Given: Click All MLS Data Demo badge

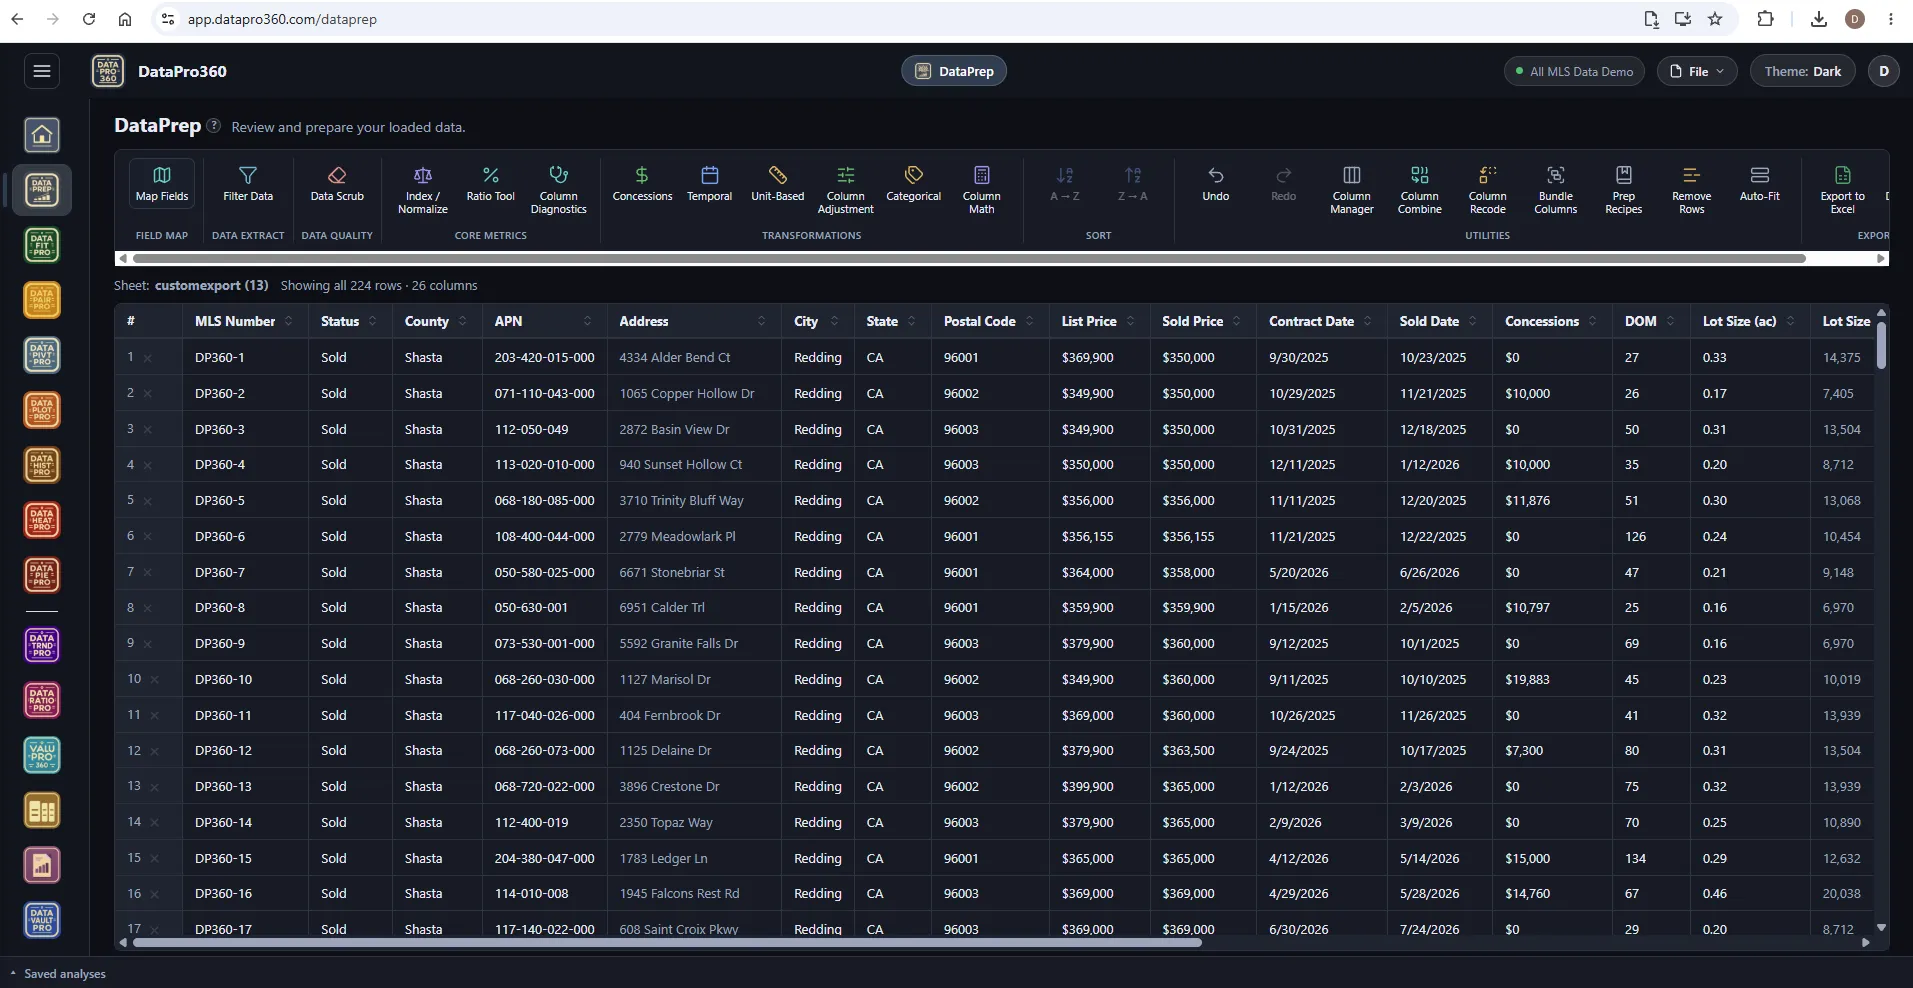Looking at the screenshot, I should coord(1574,71).
